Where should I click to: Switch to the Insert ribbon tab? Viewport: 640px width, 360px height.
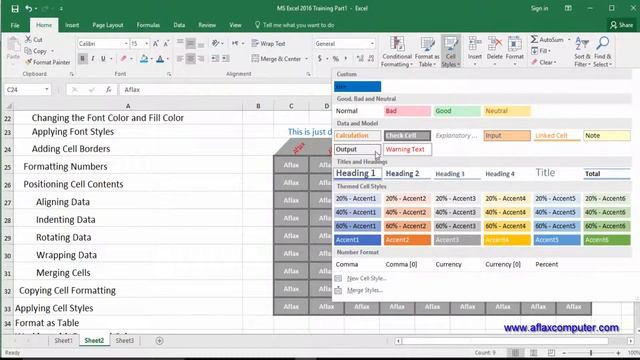[72, 25]
